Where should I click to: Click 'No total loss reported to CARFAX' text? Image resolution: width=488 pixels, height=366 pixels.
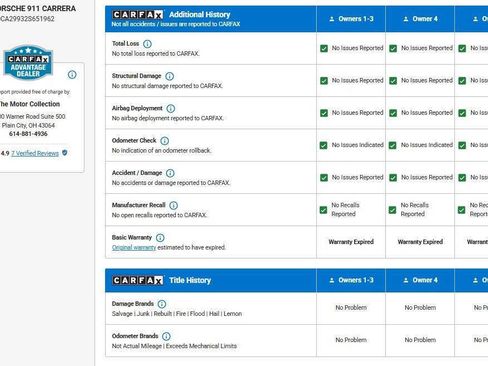pos(156,54)
